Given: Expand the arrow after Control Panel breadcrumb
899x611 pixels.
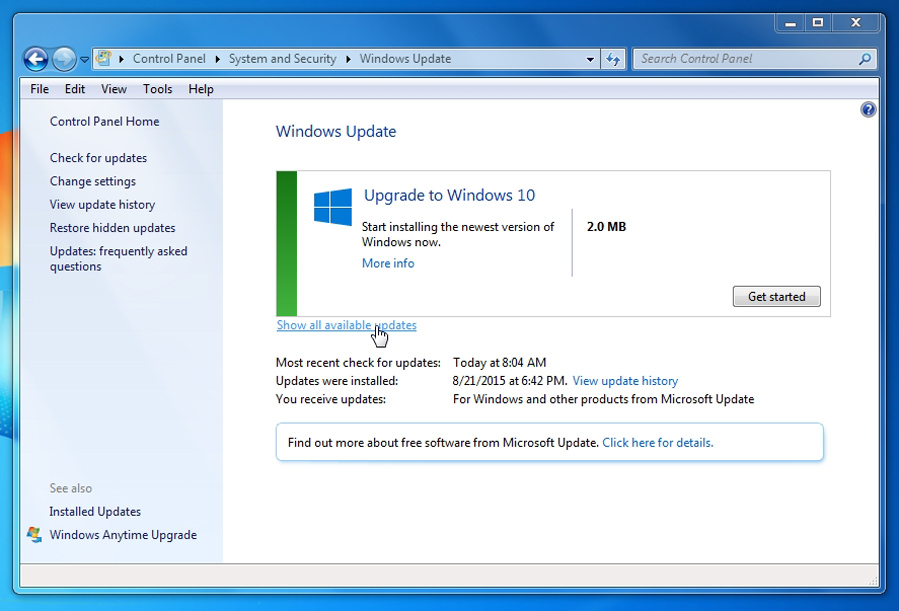Looking at the screenshot, I should click(x=217, y=58).
